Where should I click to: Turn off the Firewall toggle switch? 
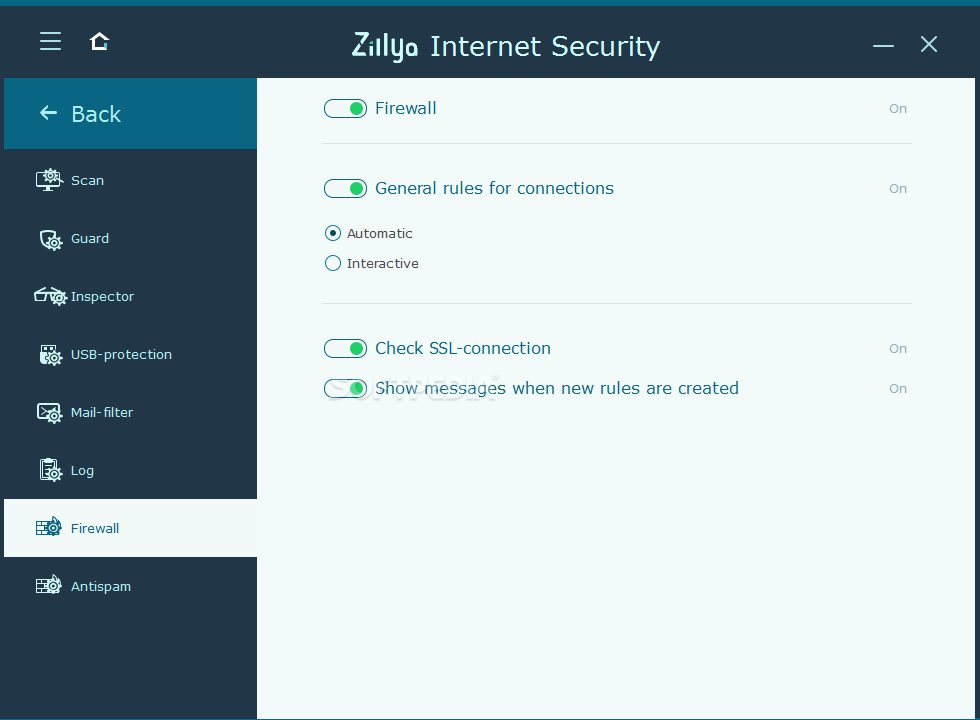click(345, 109)
